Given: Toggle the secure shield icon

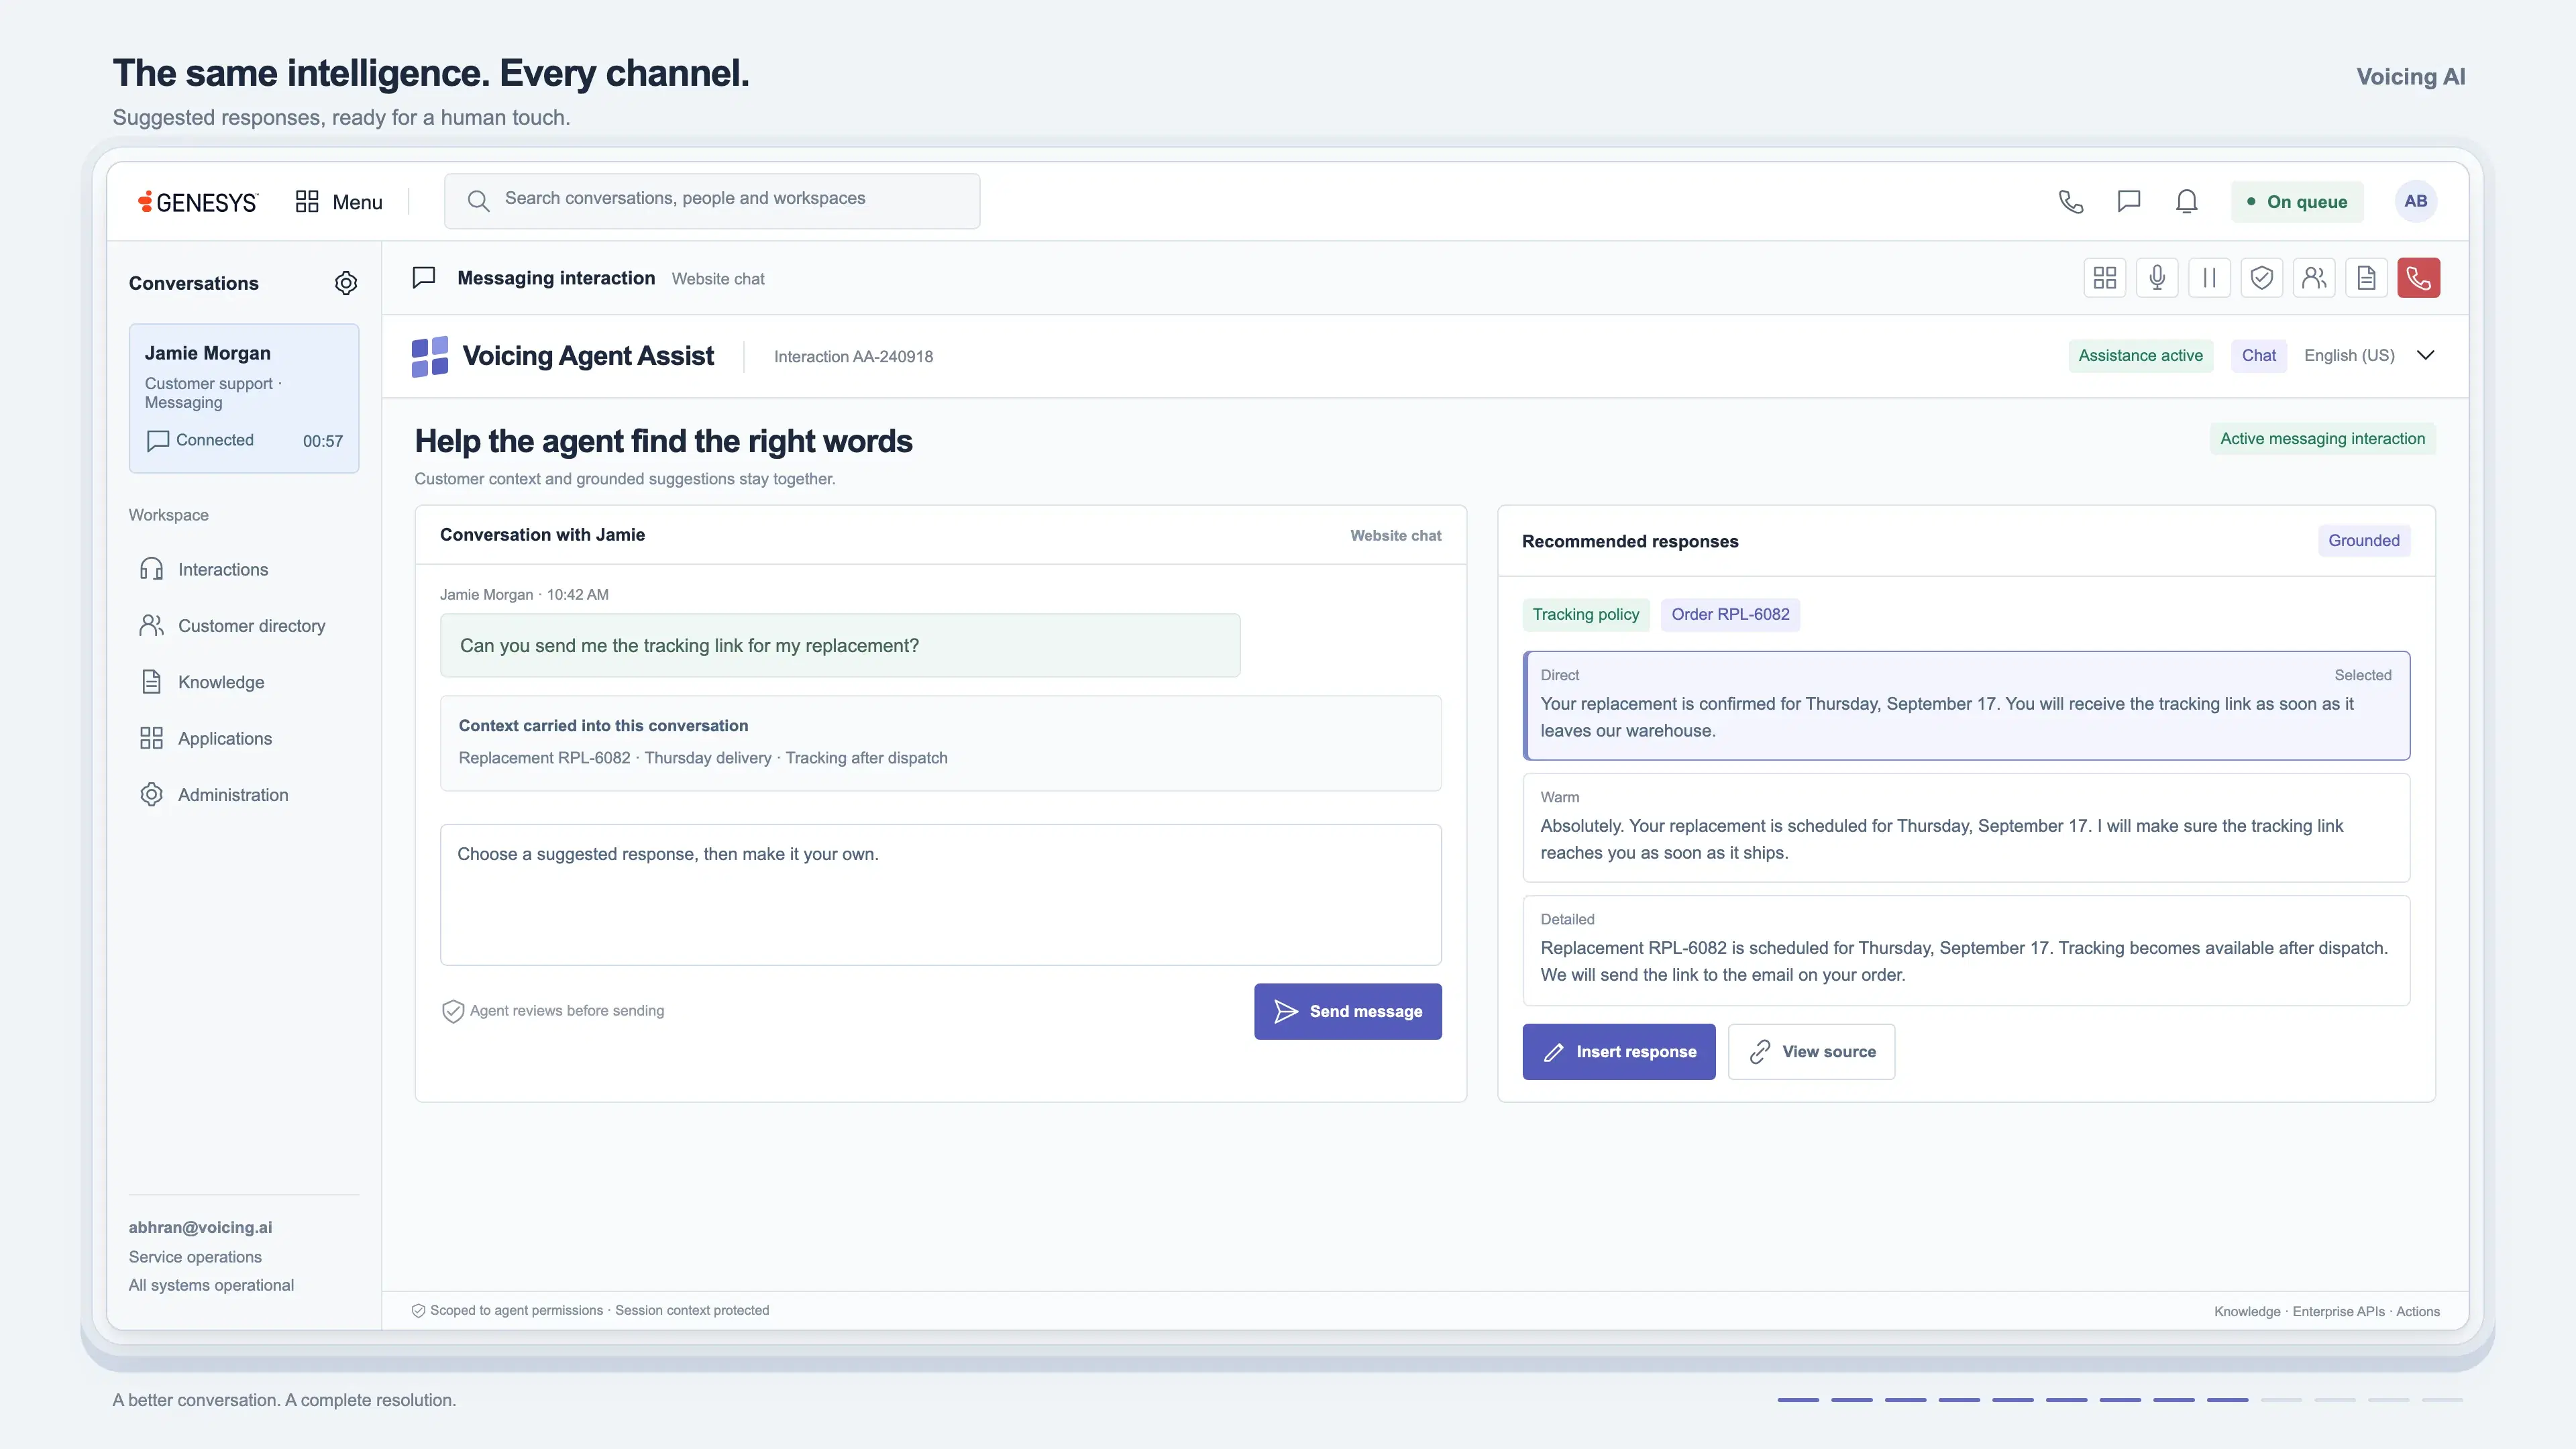Looking at the screenshot, I should [2262, 278].
